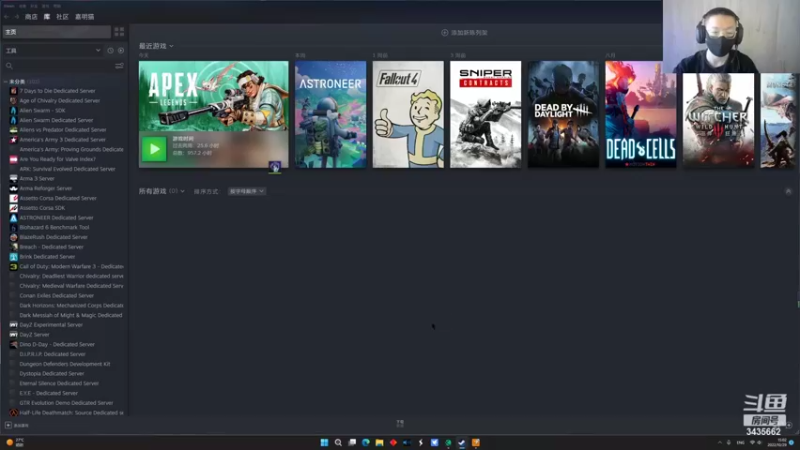Click the forward navigation arrow

[x=17, y=17]
